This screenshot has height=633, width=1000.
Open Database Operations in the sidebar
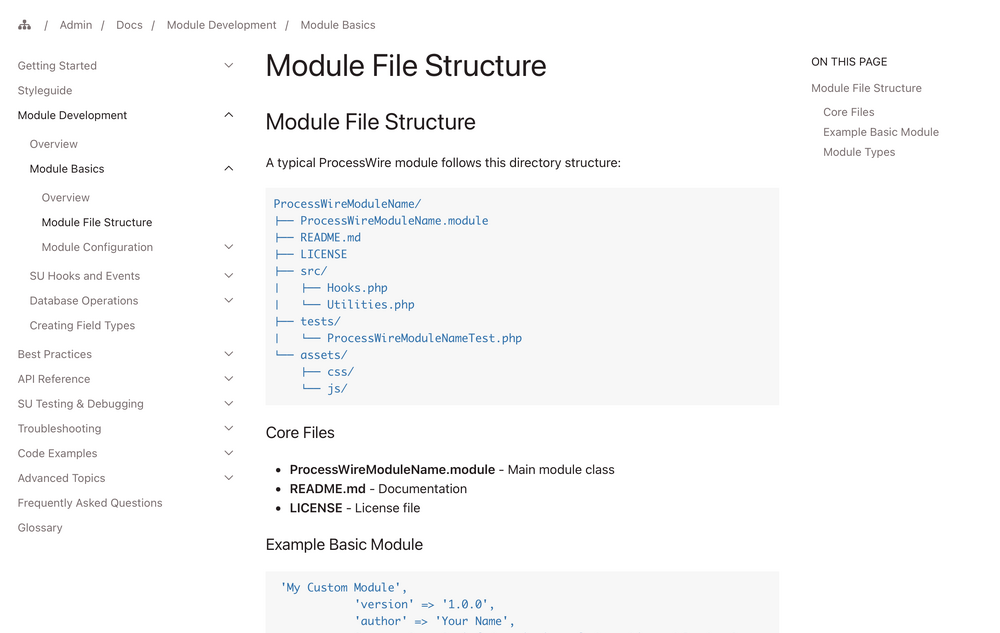84,301
